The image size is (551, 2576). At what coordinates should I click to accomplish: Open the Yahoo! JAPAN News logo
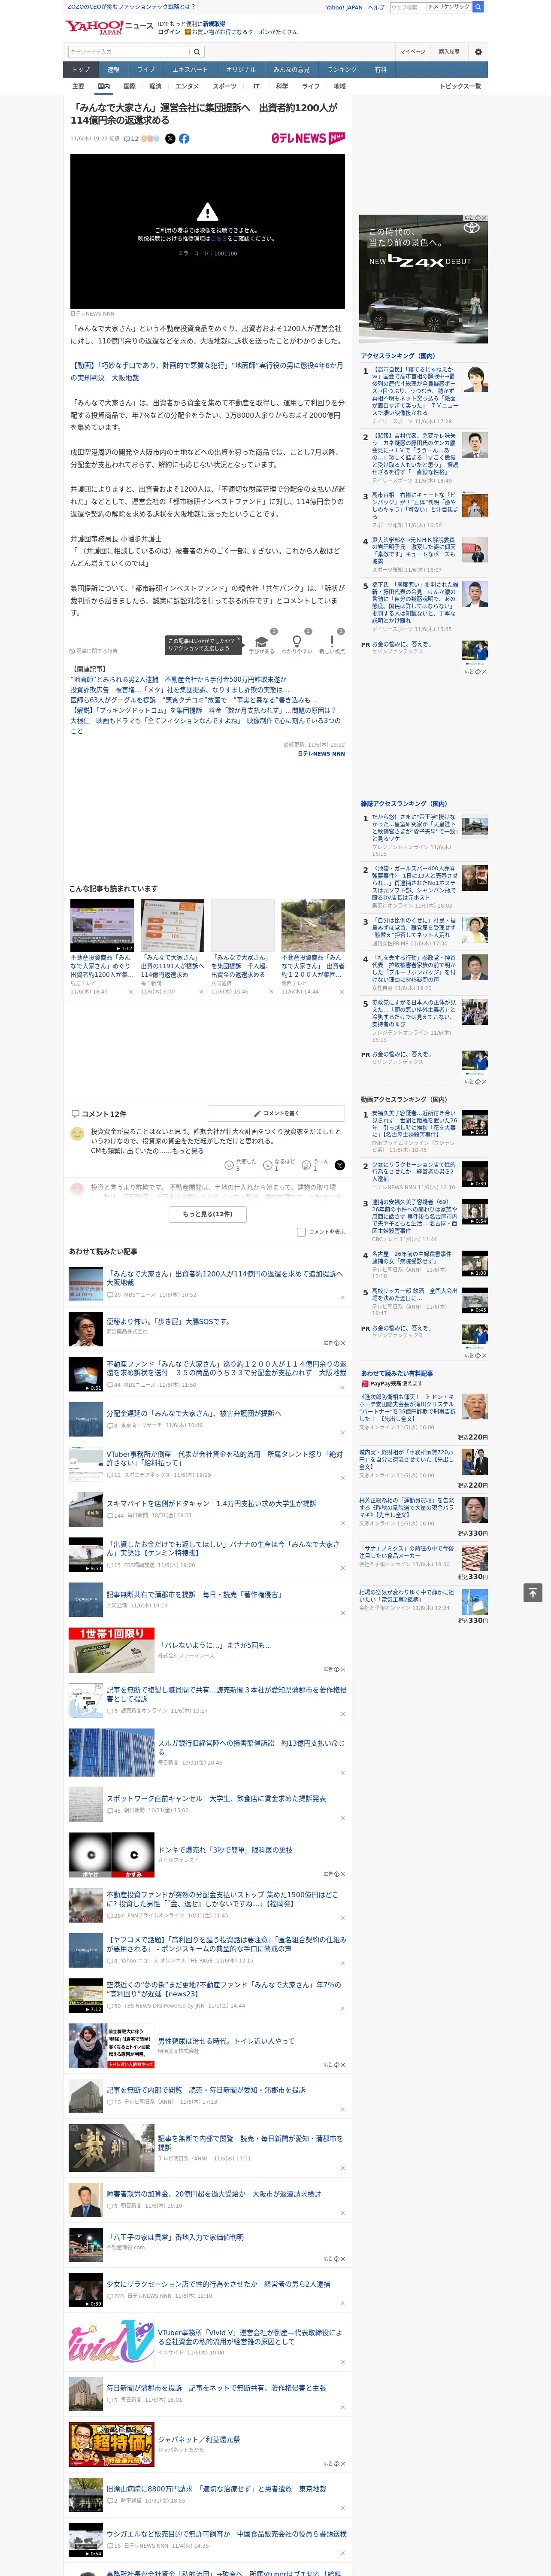pyautogui.click(x=110, y=27)
